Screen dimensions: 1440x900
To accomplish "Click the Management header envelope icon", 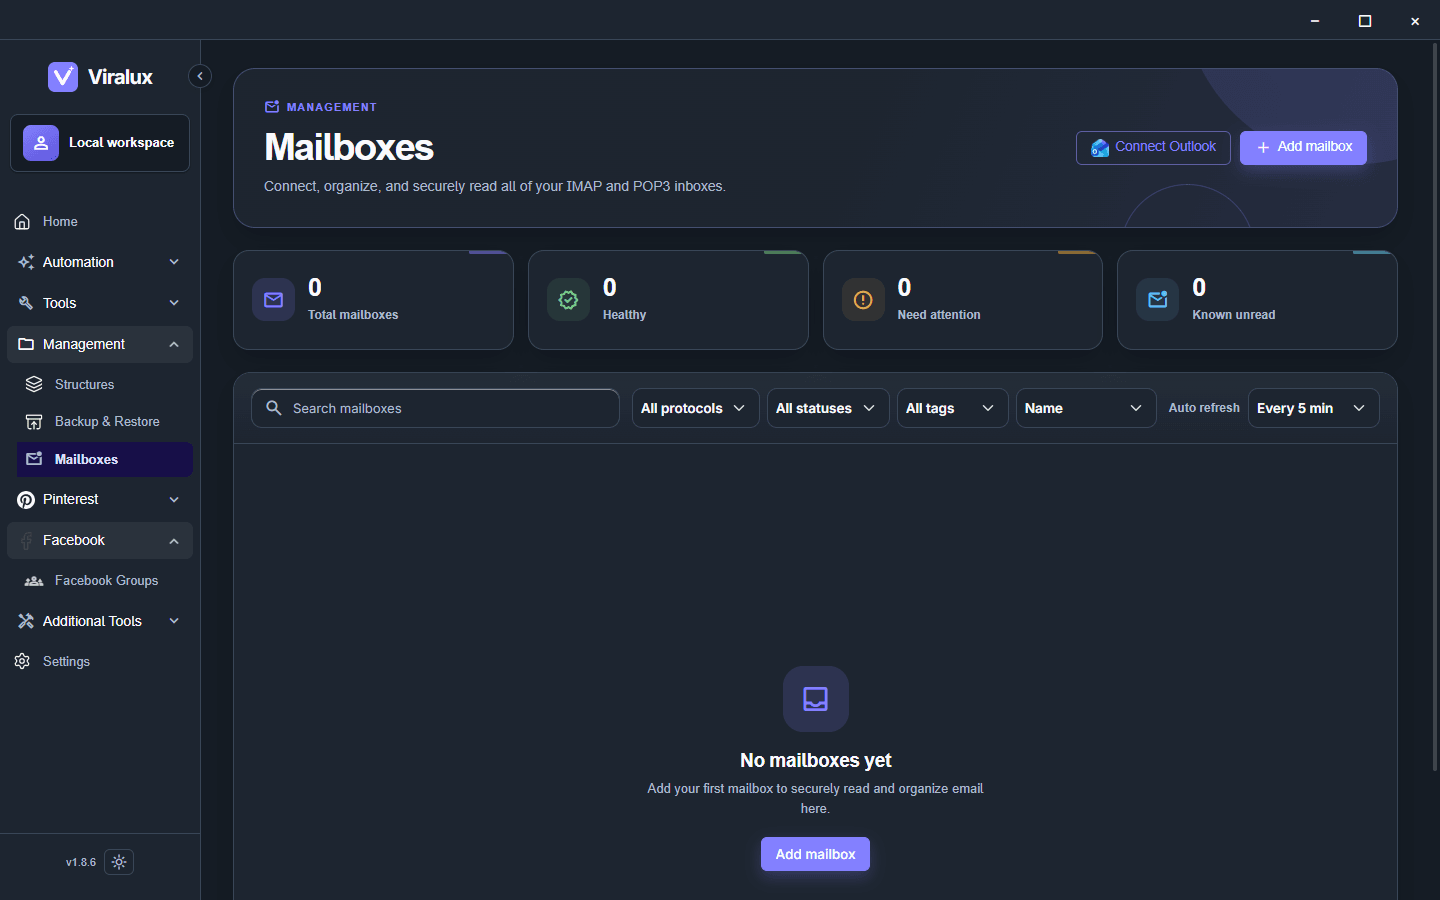I will coord(272,107).
